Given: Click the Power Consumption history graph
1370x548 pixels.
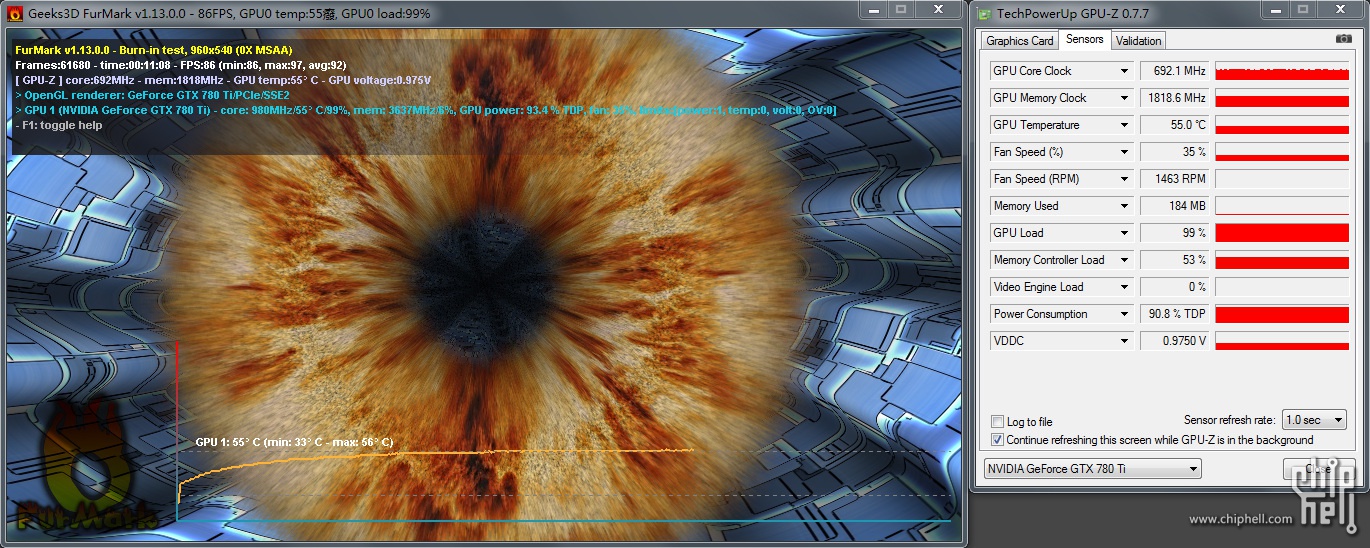Looking at the screenshot, I should pyautogui.click(x=1282, y=314).
